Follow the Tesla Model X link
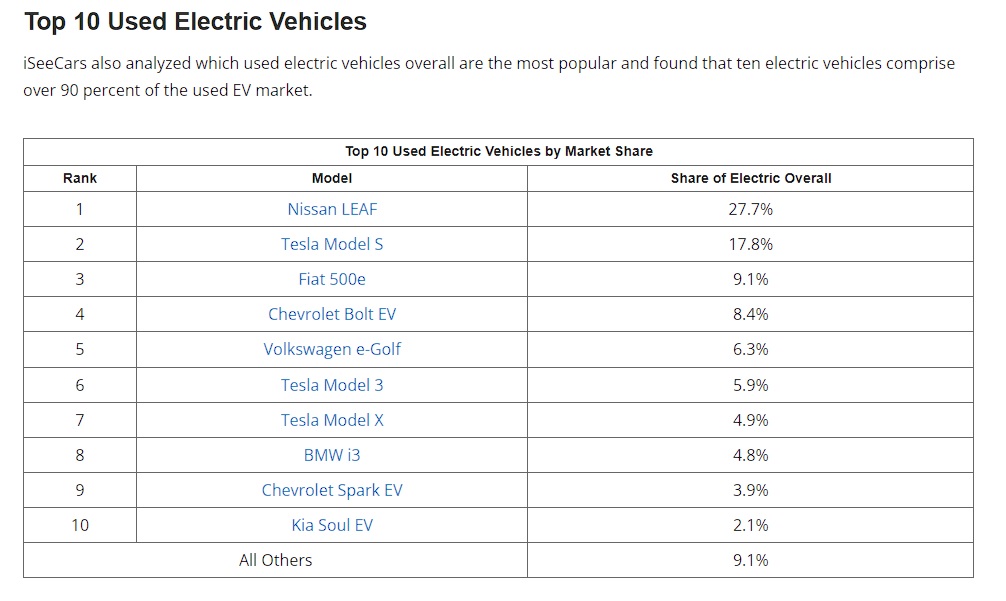 [x=332, y=420]
